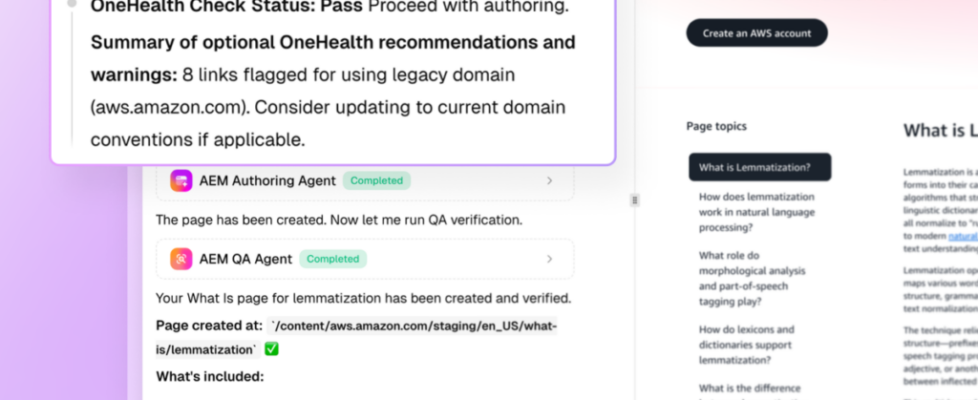Click Completed badge beside AEM QA Agent
This screenshot has width=978, height=400.
click(333, 259)
